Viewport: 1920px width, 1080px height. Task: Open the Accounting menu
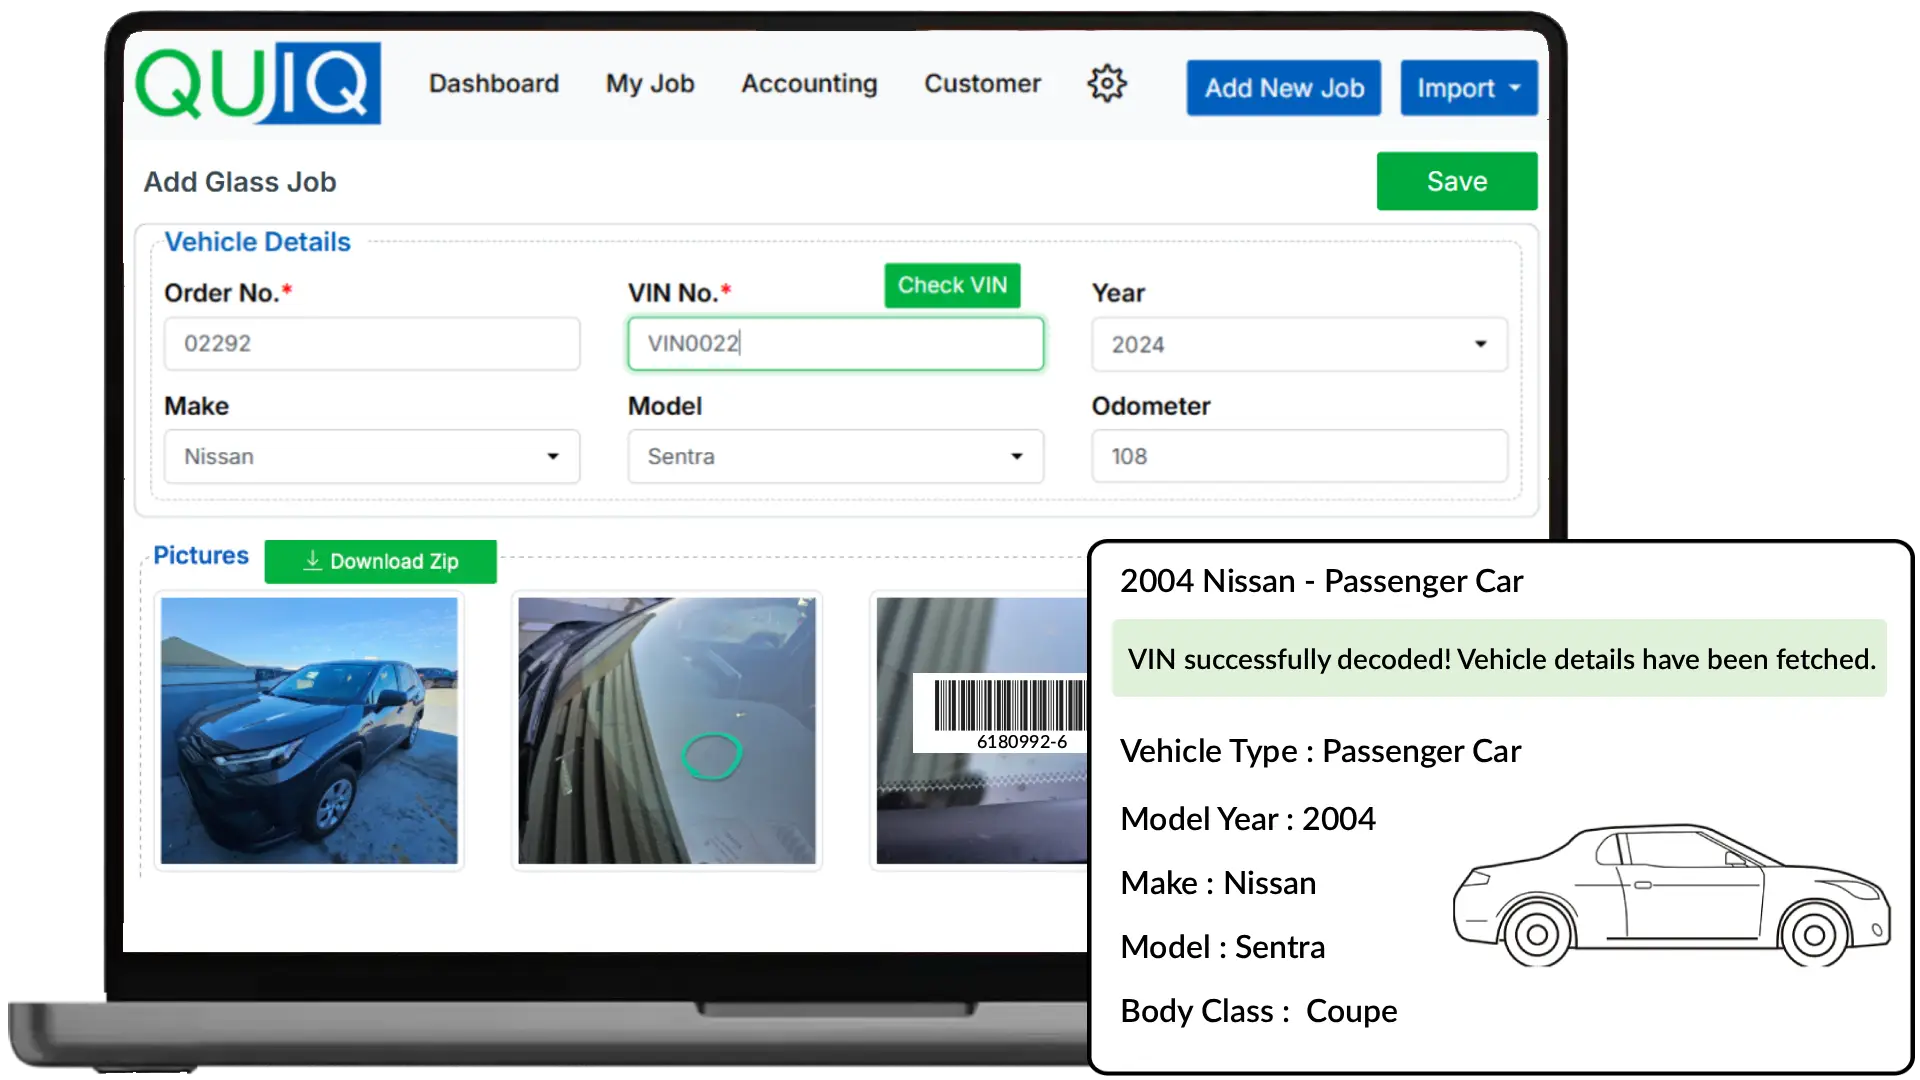(x=808, y=84)
